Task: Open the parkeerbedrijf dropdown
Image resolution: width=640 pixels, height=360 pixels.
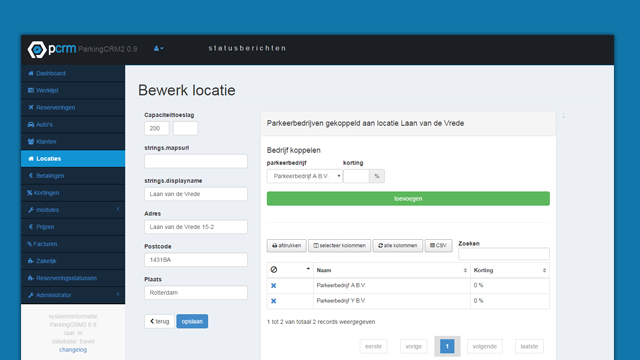Action: tap(304, 176)
